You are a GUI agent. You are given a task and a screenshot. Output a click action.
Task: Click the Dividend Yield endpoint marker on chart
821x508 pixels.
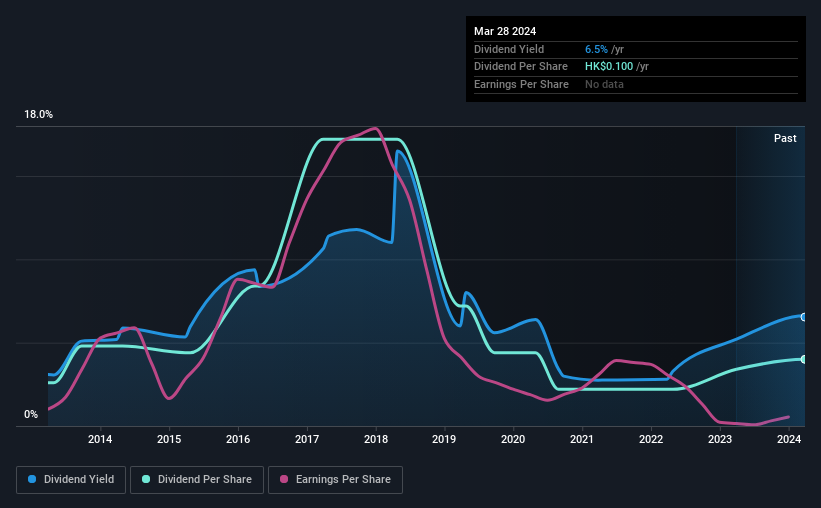(x=804, y=317)
